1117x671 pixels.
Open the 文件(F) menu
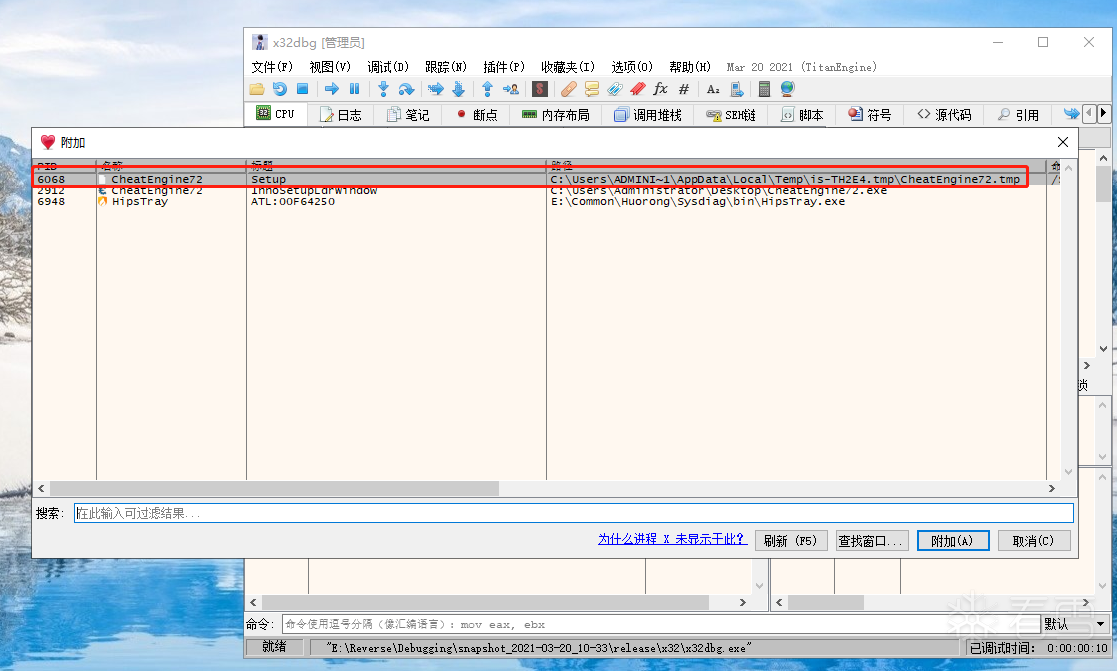(x=272, y=67)
